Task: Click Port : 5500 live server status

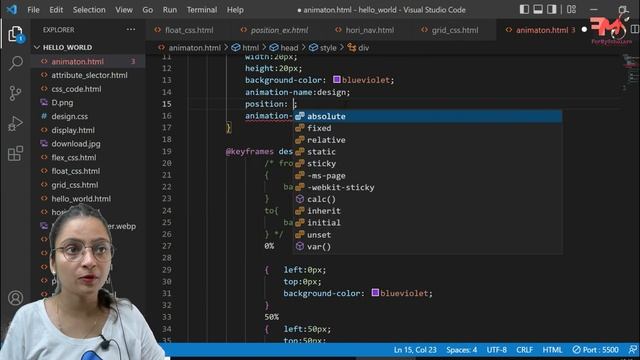Action: (596, 350)
